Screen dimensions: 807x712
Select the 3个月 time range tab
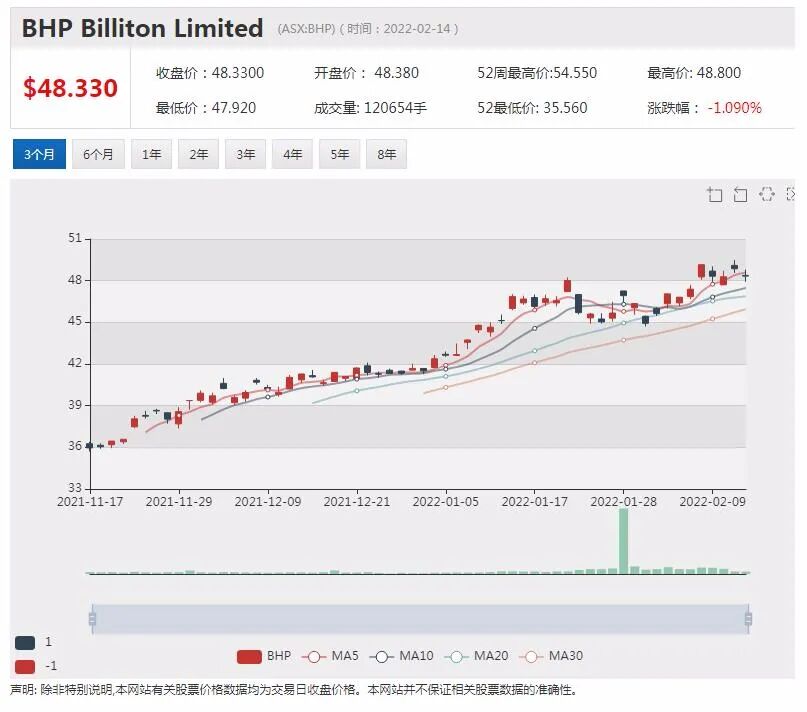(39, 154)
